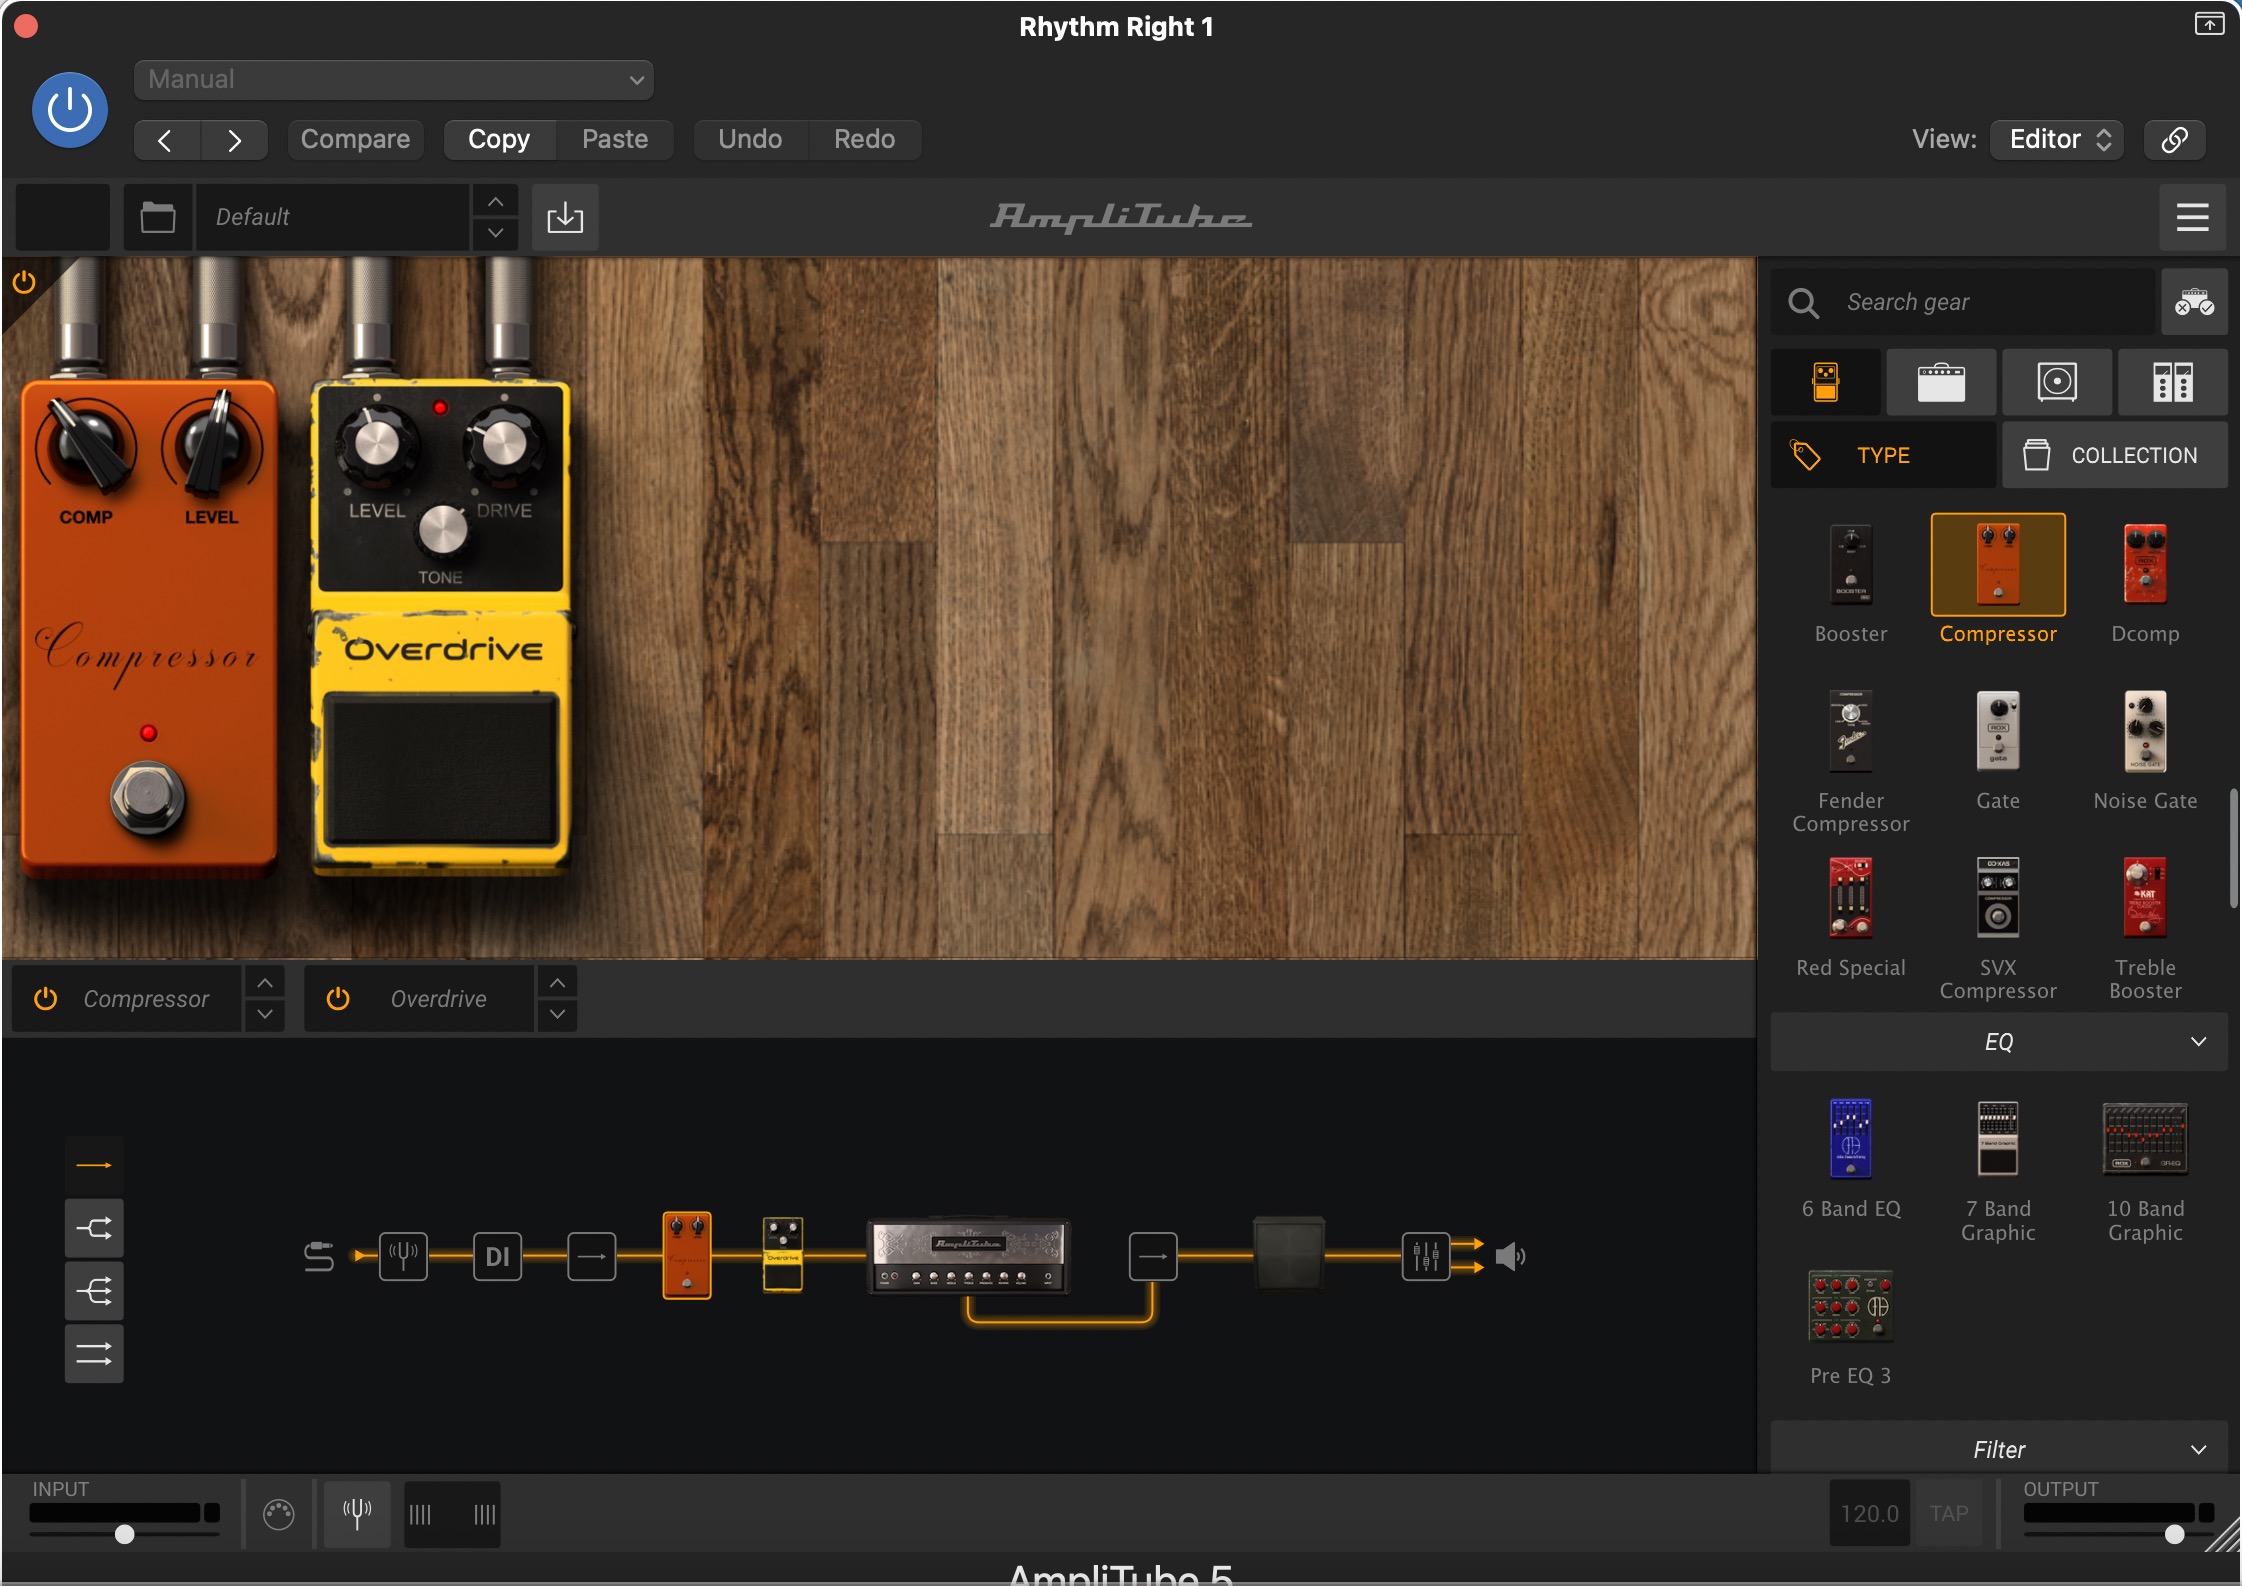The width and height of the screenshot is (2242, 1586).
Task: Select the two-way split signal routing
Action: click(x=94, y=1228)
